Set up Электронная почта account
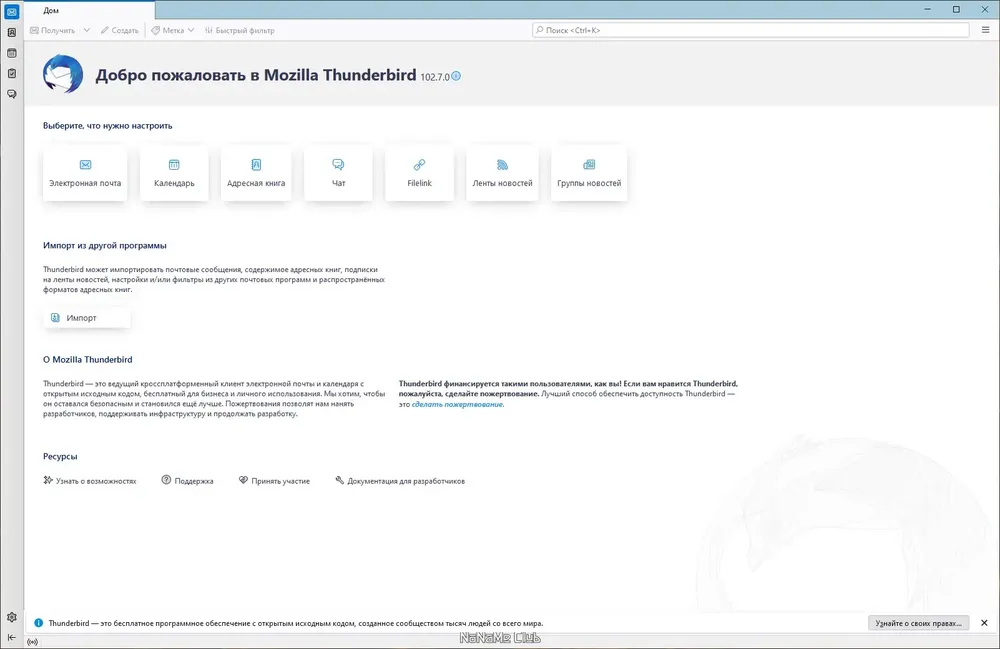The image size is (1000, 649). point(85,173)
